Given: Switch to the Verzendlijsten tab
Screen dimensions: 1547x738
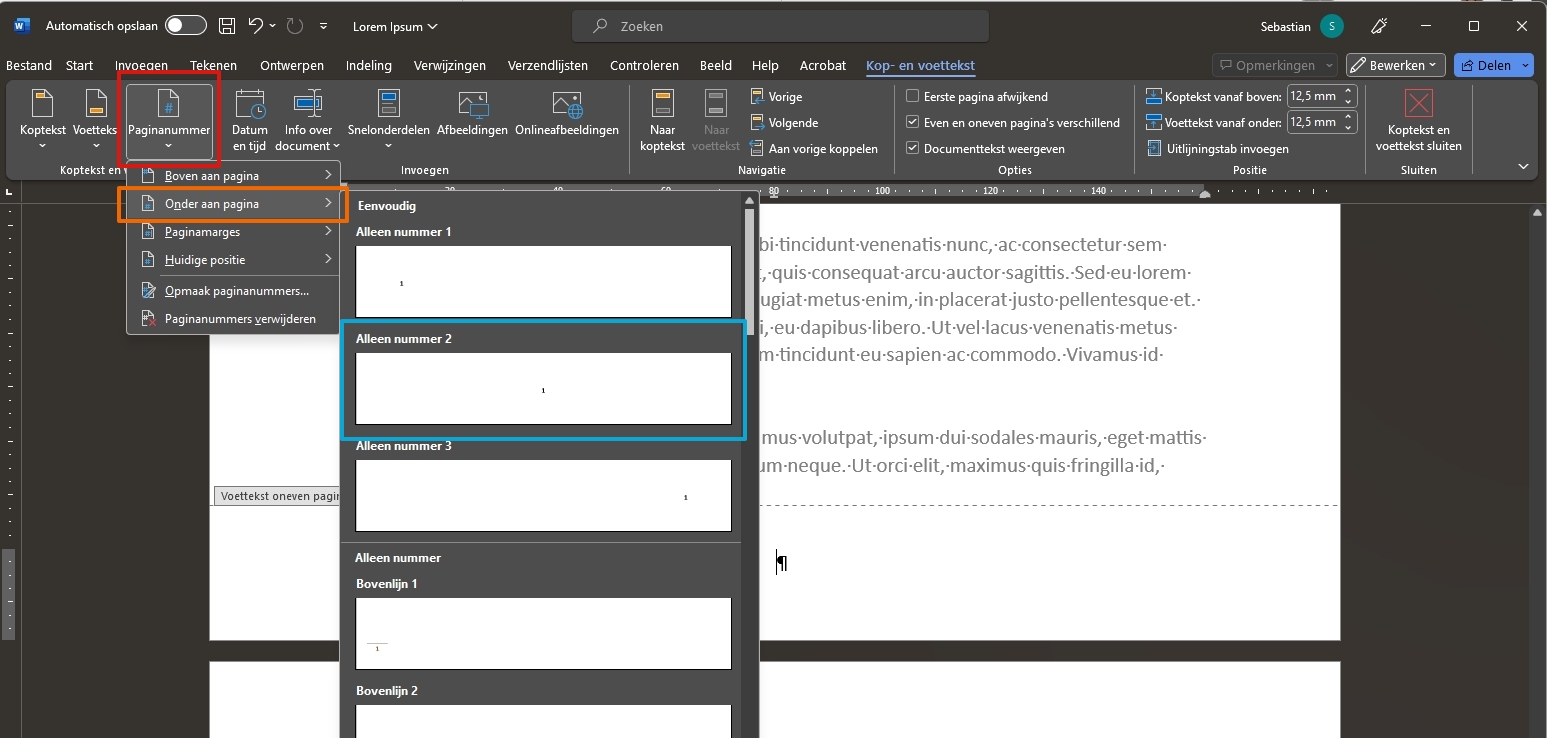Looking at the screenshot, I should (x=548, y=66).
